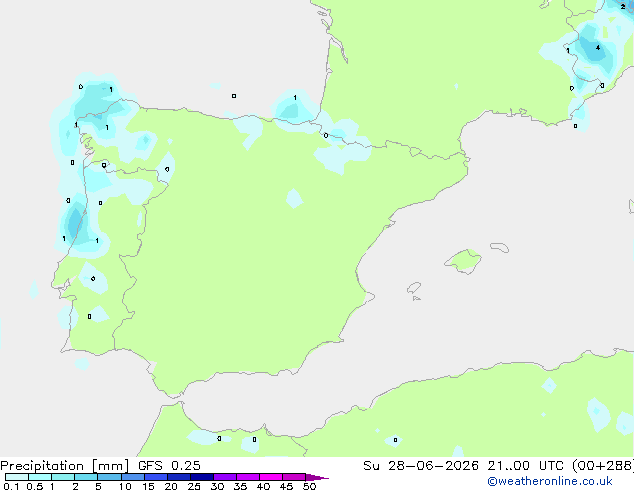Click the 'GFS 0.25' model label
634x490 pixels.
tap(169, 466)
